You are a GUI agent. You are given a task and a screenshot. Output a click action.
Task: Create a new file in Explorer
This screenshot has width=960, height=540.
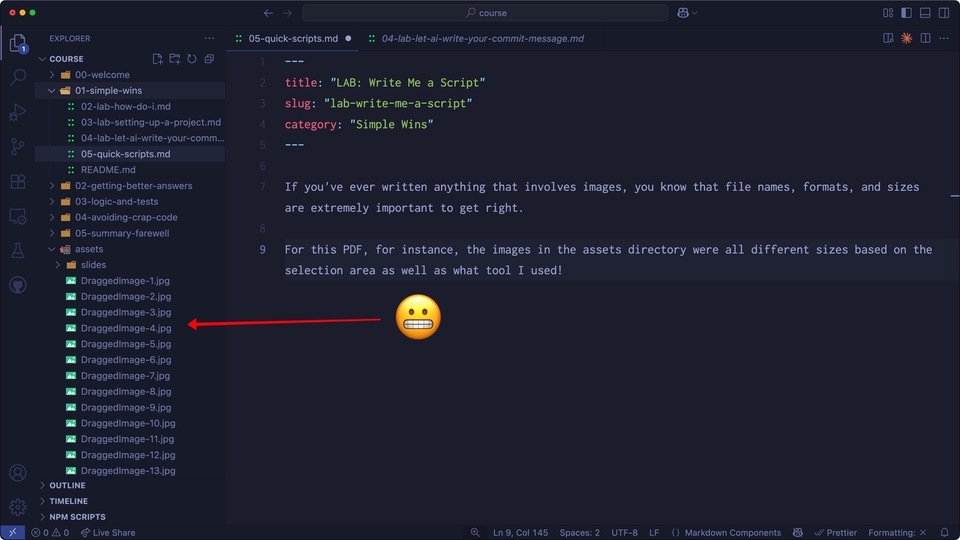point(157,59)
